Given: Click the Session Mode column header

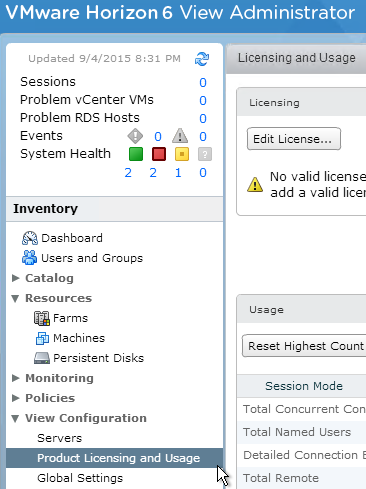Looking at the screenshot, I should 304,386.
